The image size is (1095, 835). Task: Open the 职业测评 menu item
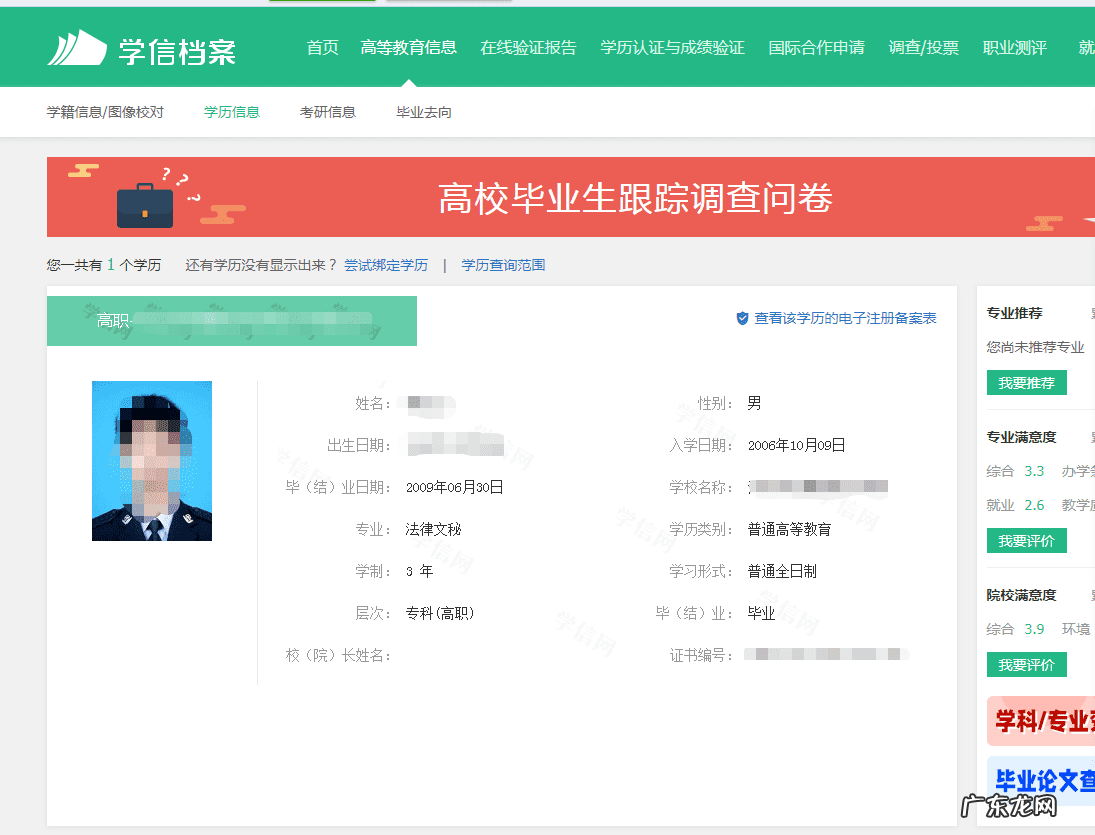(x=1014, y=47)
